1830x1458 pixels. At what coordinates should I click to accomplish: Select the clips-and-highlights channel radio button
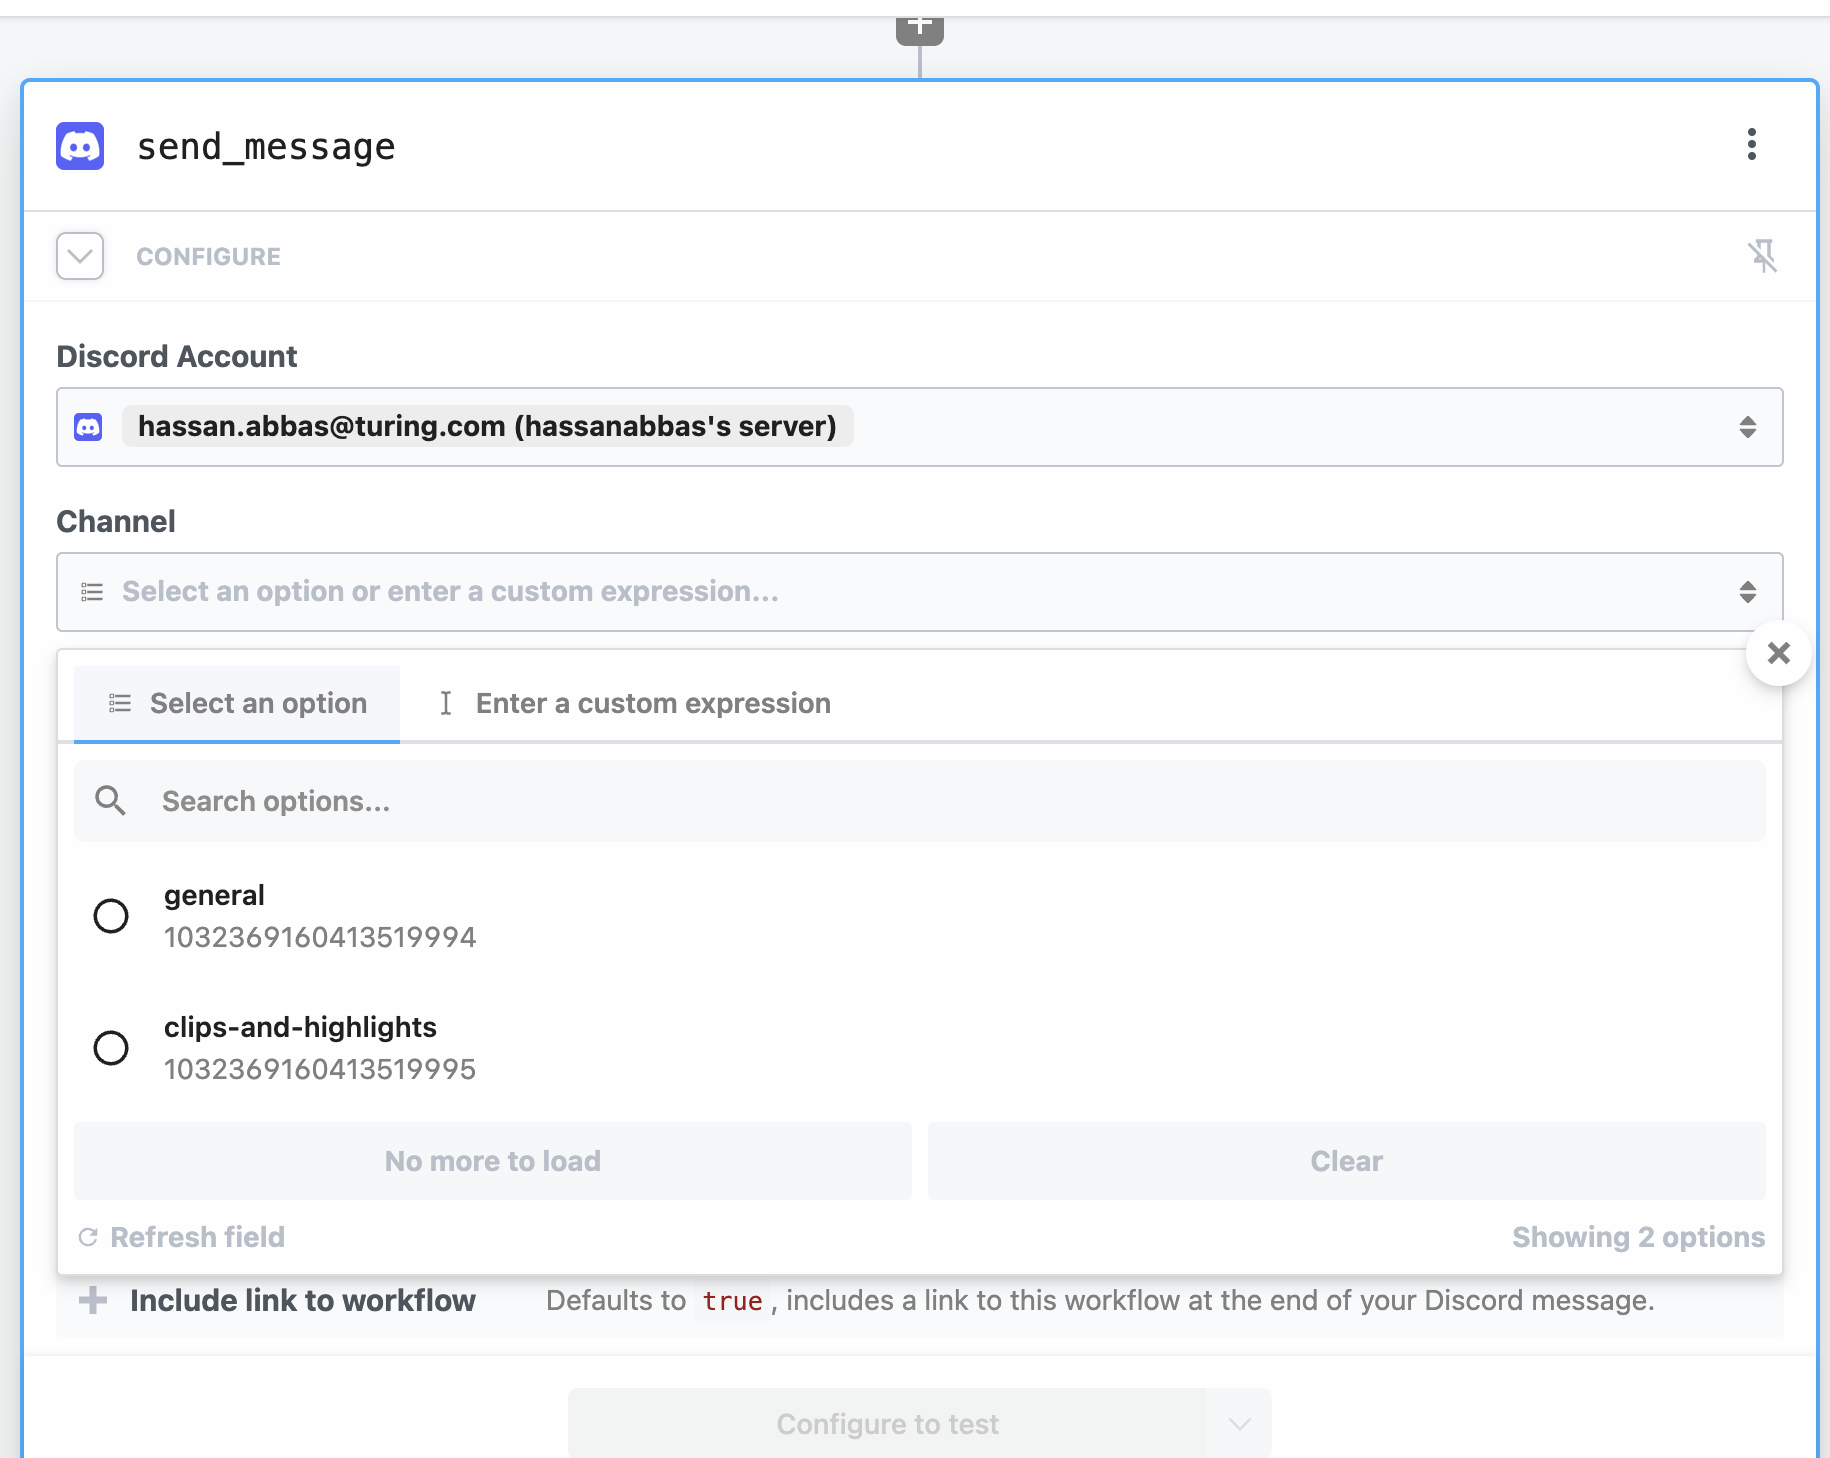(x=111, y=1048)
